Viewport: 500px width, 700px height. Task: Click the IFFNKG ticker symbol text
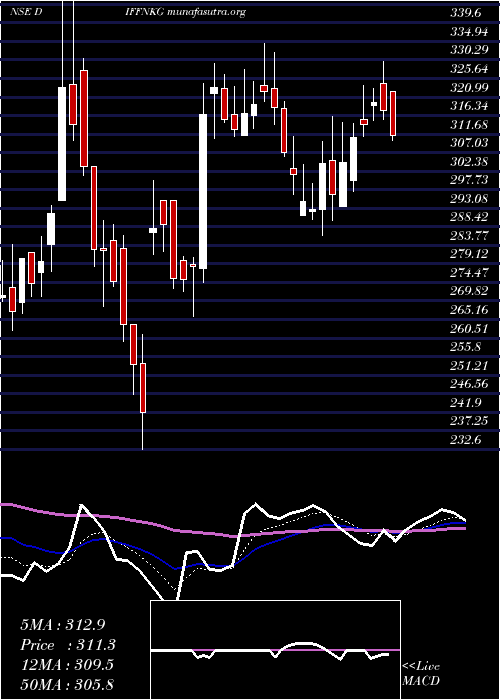click(x=146, y=12)
